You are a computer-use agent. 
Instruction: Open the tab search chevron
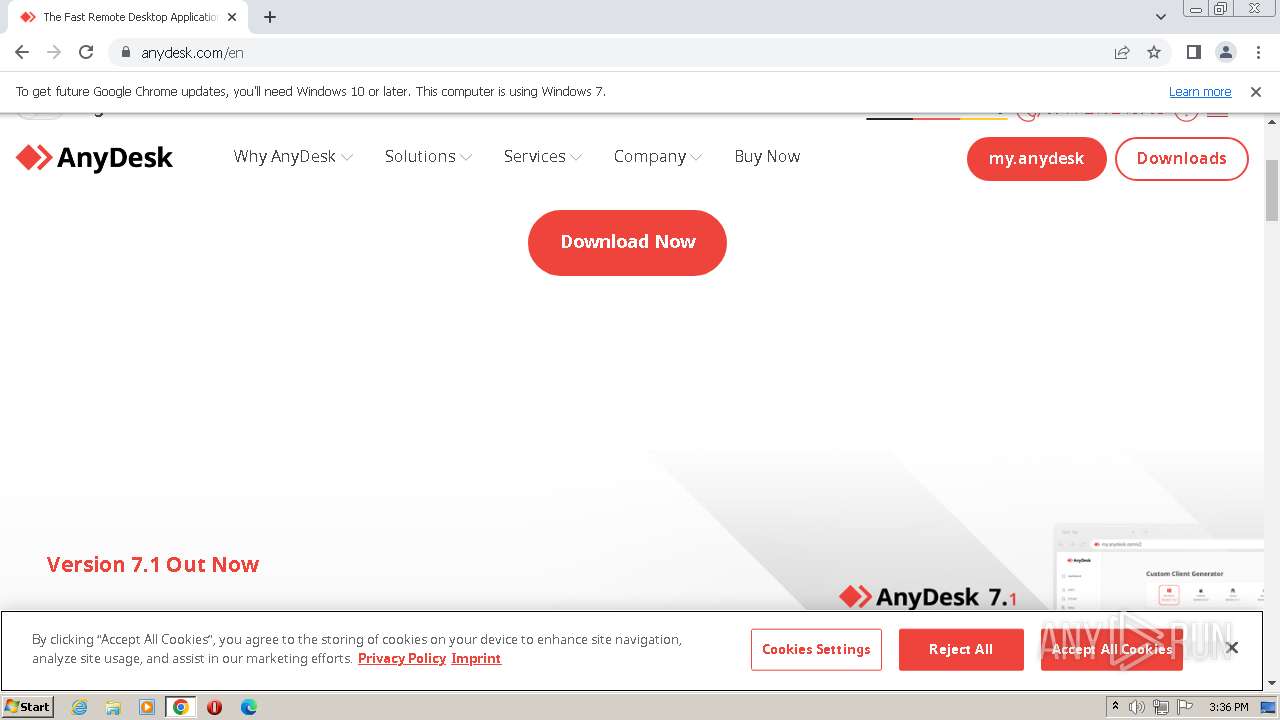coord(1161,17)
